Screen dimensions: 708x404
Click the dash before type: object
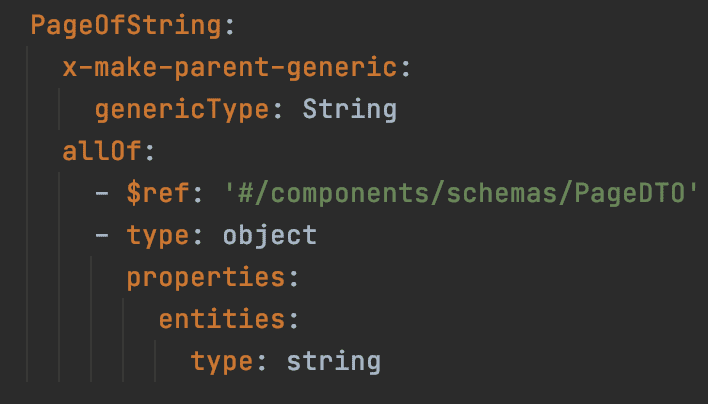(x=102, y=235)
